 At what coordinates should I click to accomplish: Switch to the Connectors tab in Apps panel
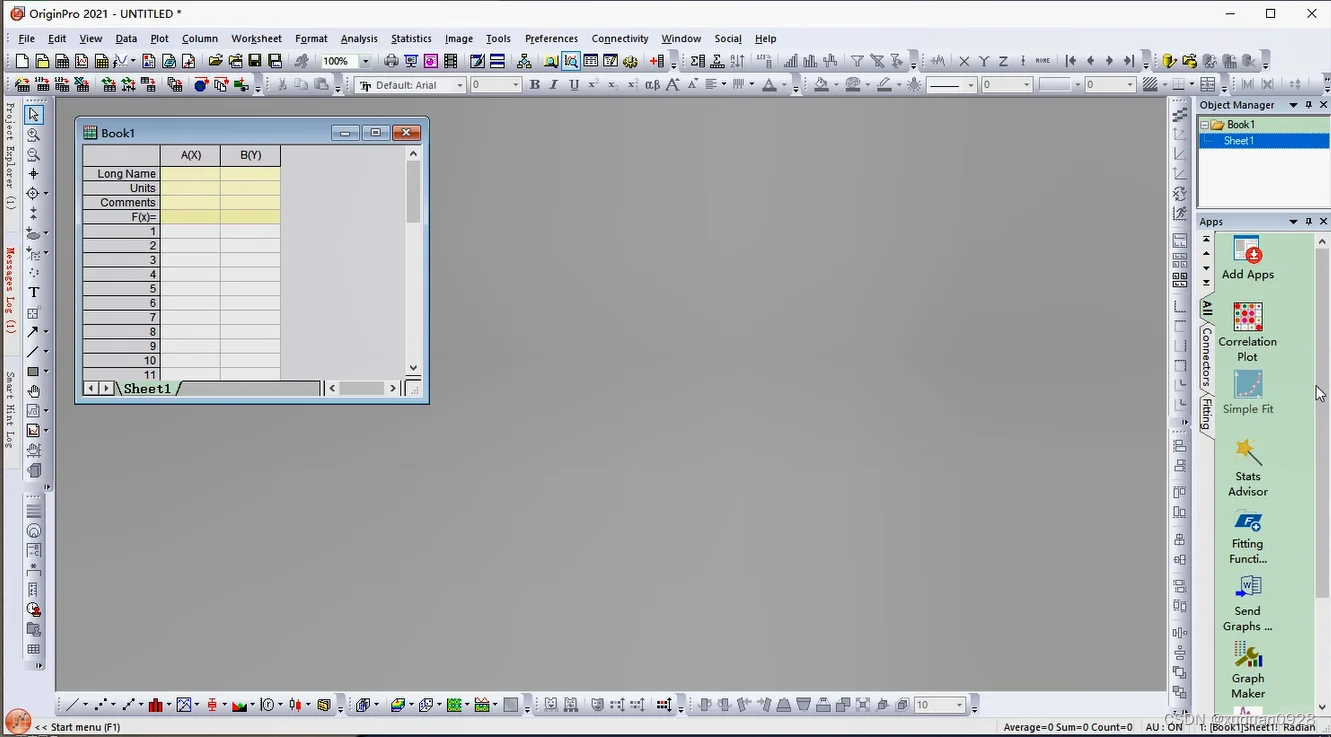point(1207,357)
